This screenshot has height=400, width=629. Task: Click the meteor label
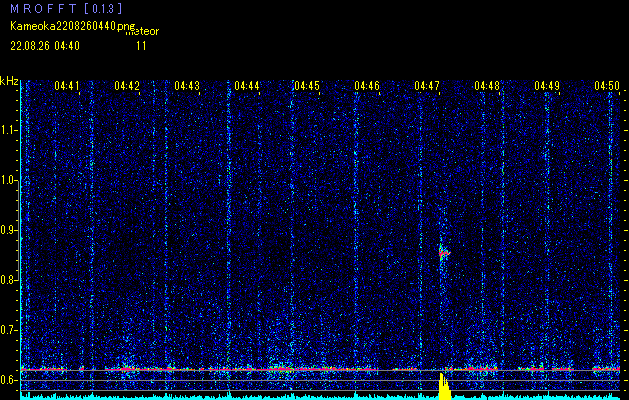click(x=142, y=32)
